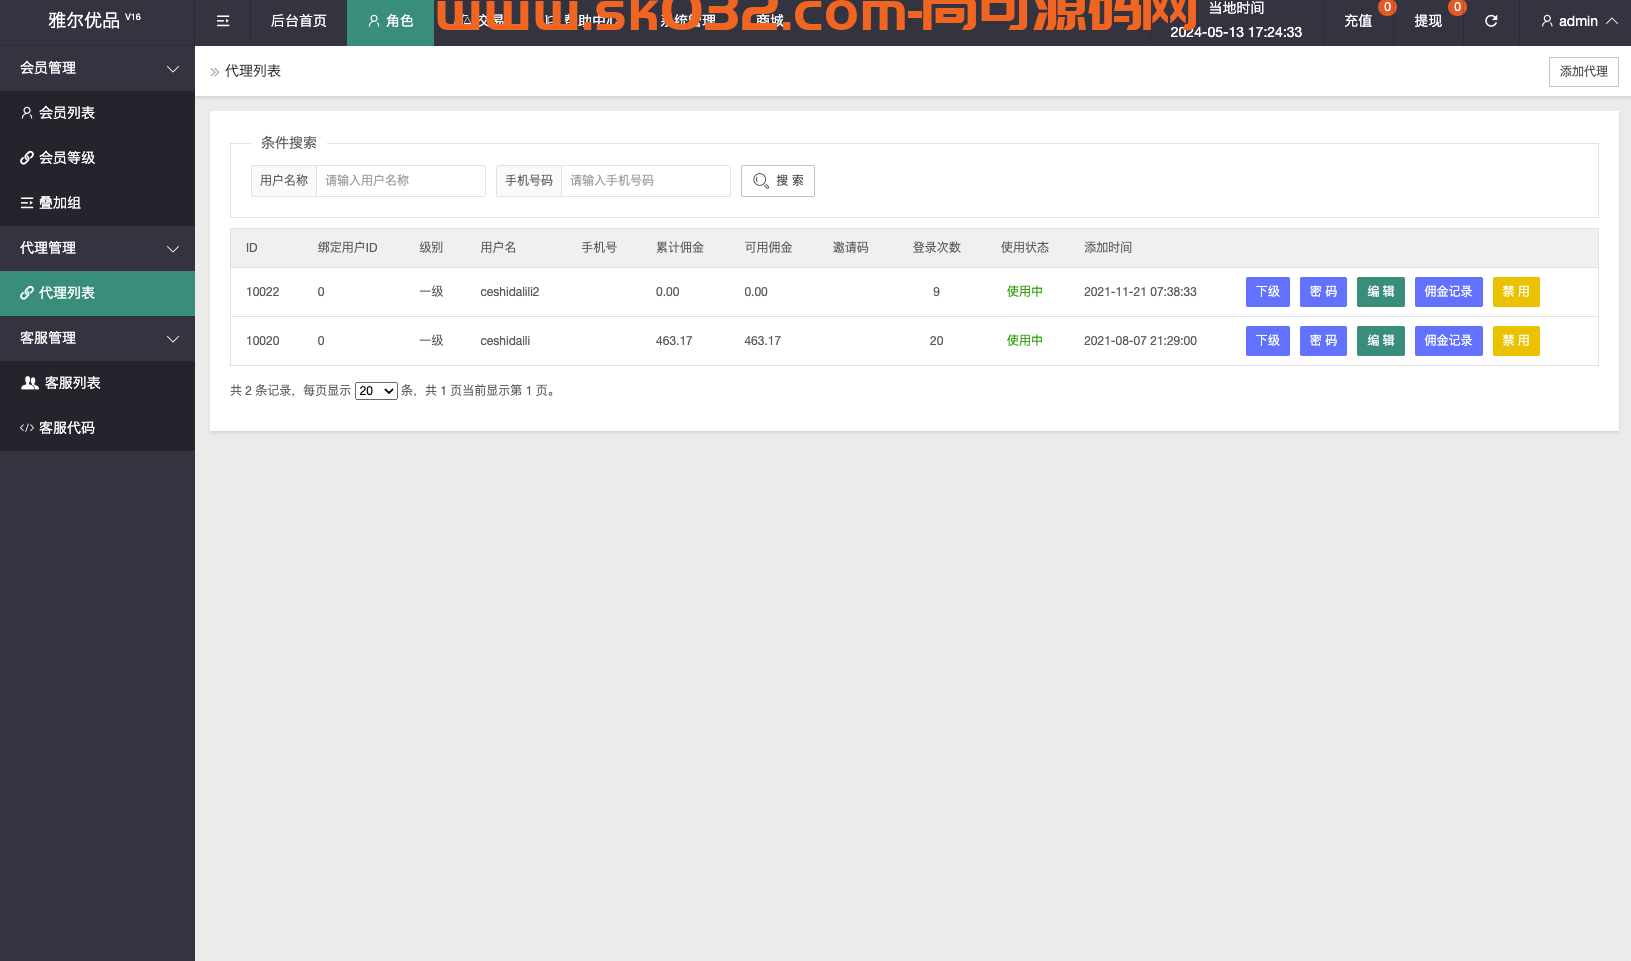This screenshot has height=961, width=1631.
Task: Open 叠加组 sidebar item
Action: coord(97,203)
